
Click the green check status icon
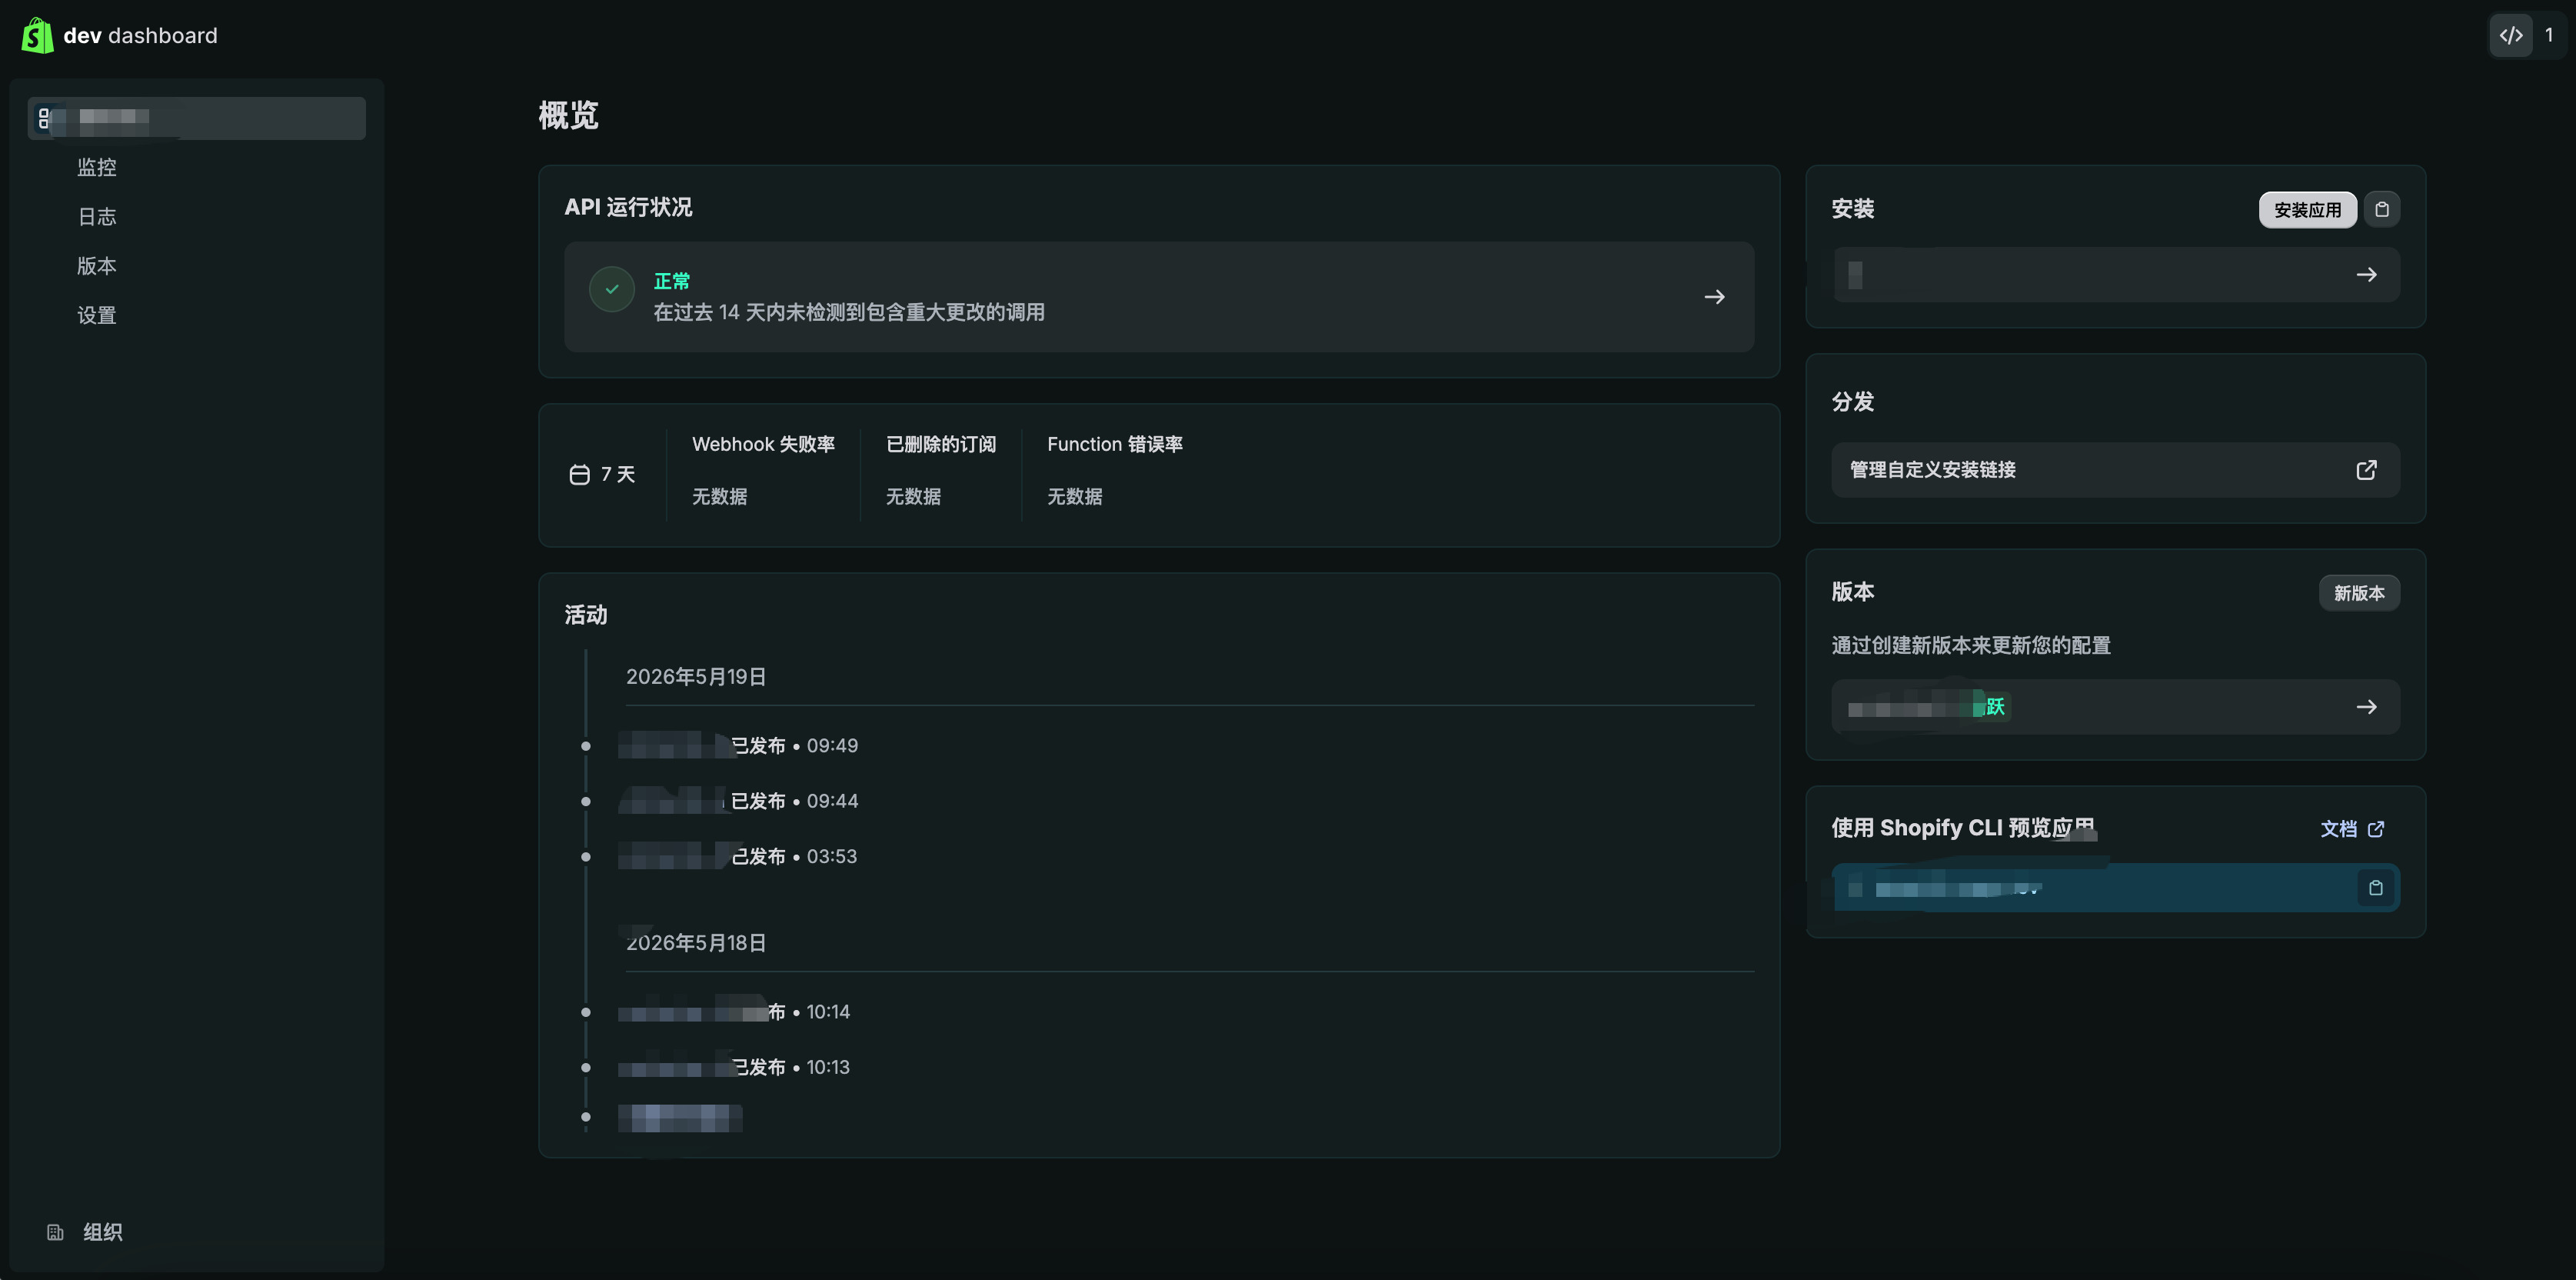point(612,289)
